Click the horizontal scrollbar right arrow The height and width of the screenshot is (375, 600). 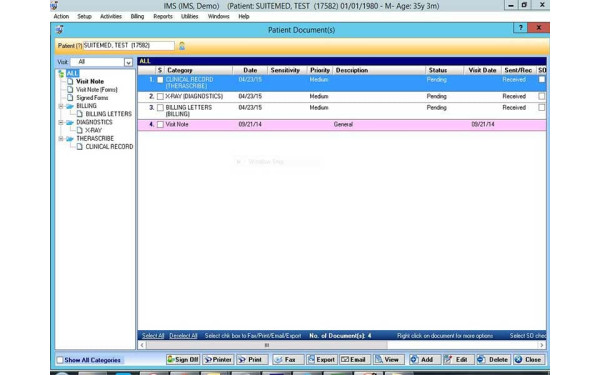tap(541, 345)
